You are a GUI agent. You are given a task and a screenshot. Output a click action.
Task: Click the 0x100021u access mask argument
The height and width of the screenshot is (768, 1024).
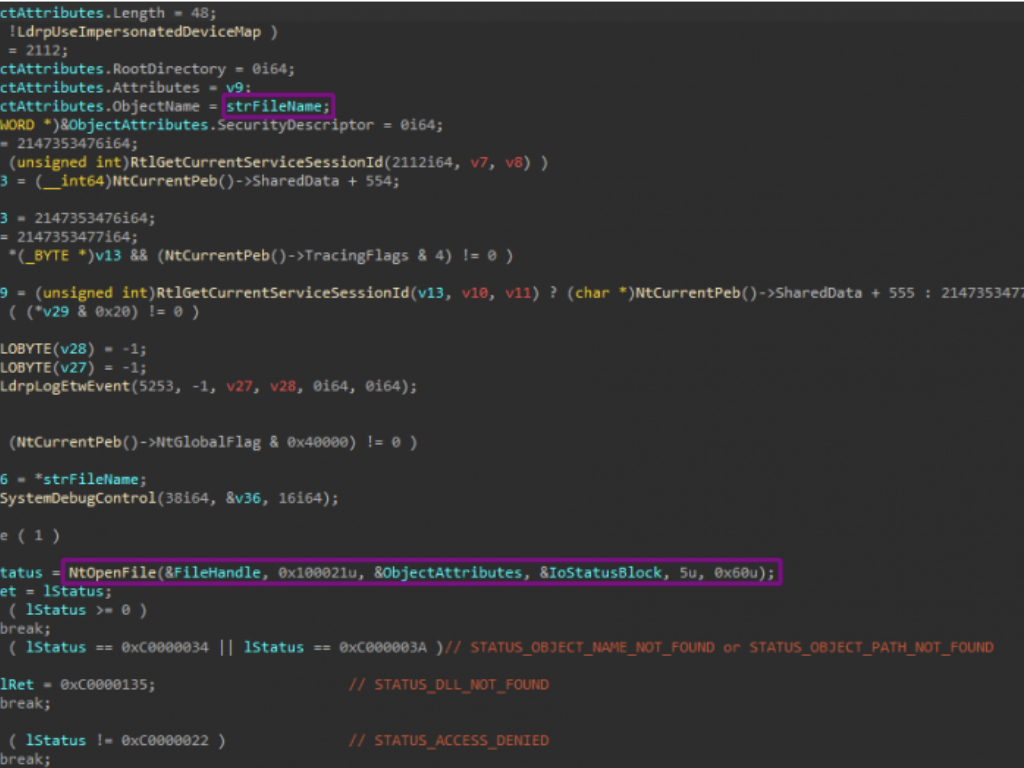[x=320, y=572]
